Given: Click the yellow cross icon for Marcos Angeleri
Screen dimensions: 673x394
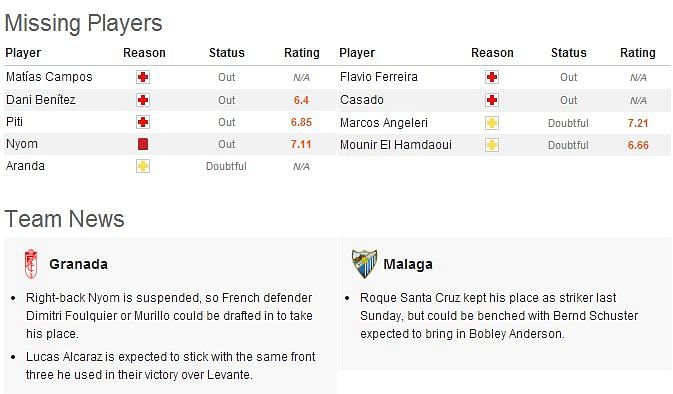Looking at the screenshot, I should 492,123.
